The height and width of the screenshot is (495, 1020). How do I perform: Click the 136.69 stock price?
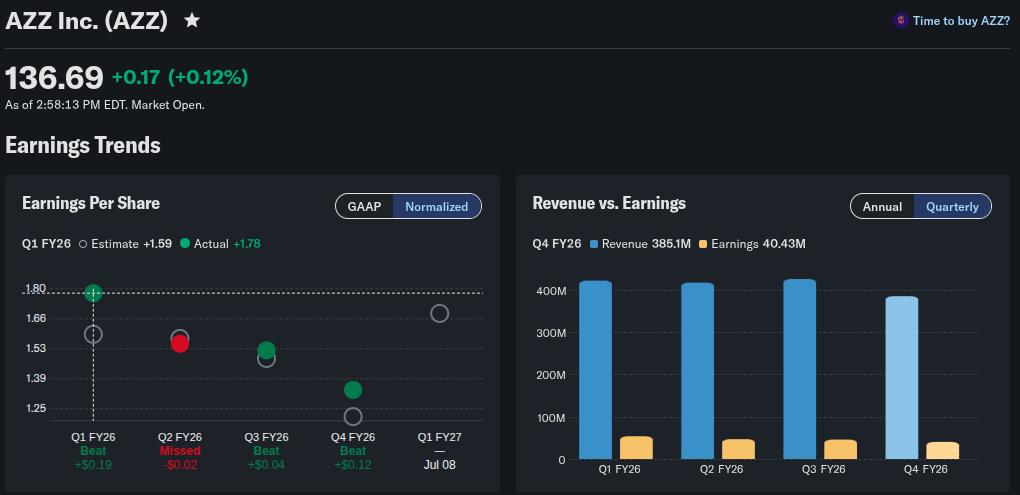tap(55, 78)
